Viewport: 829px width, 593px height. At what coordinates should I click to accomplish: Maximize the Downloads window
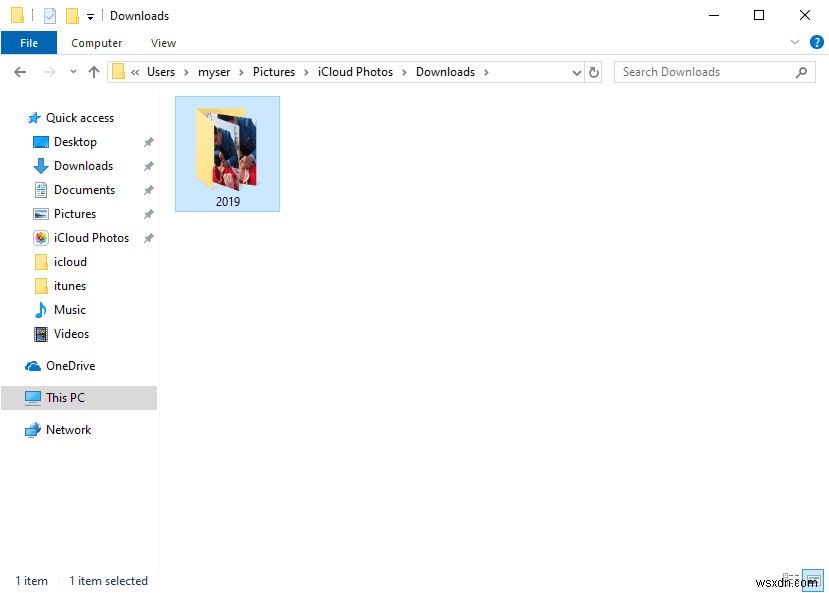click(759, 15)
